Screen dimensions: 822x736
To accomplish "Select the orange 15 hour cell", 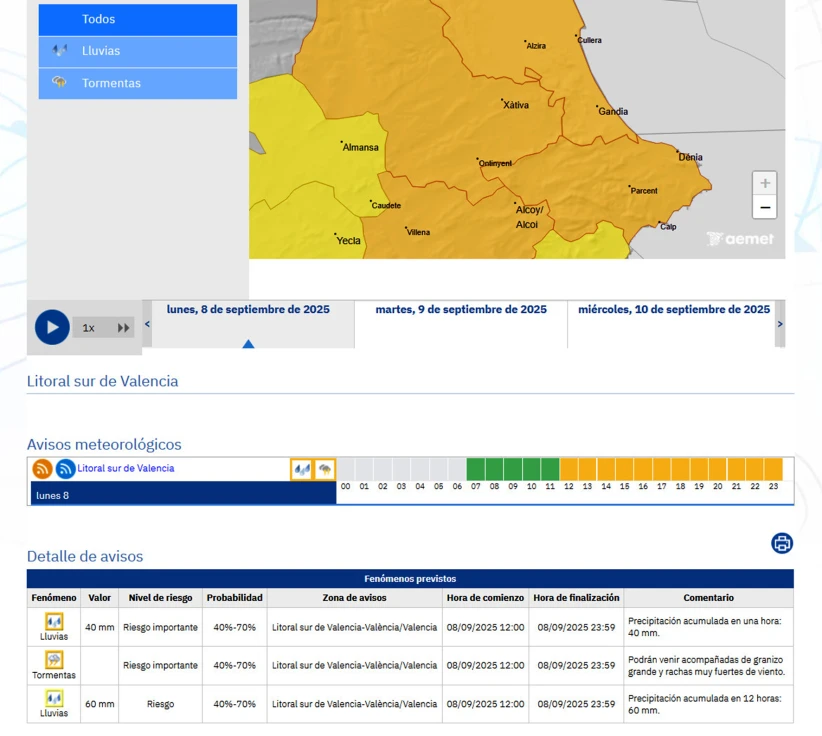I will tap(624, 469).
